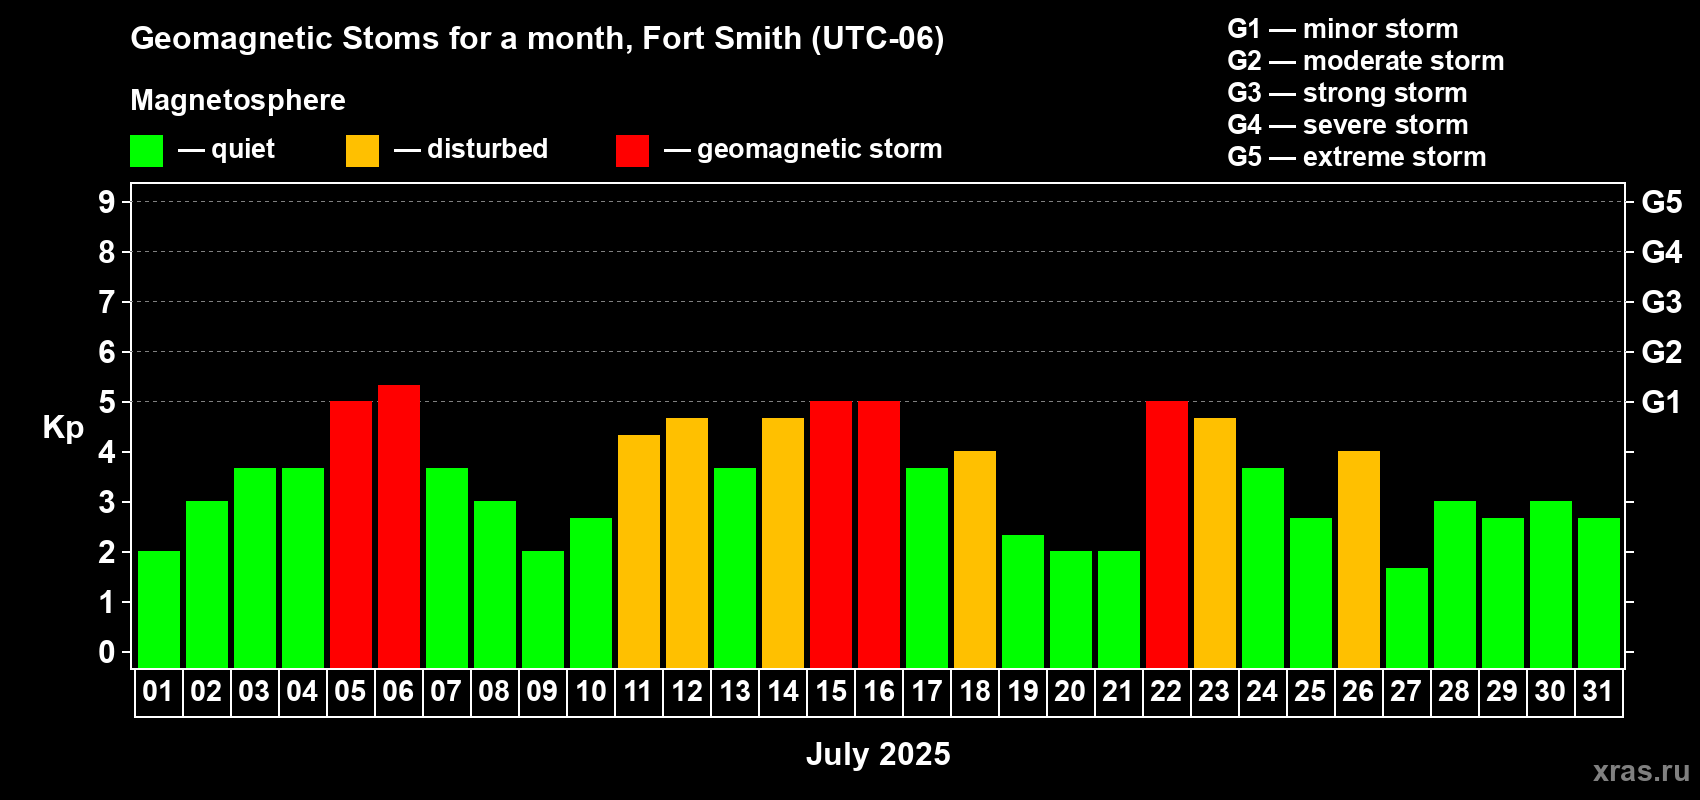Click "G5 — extreme storm" legend text

point(1357,157)
